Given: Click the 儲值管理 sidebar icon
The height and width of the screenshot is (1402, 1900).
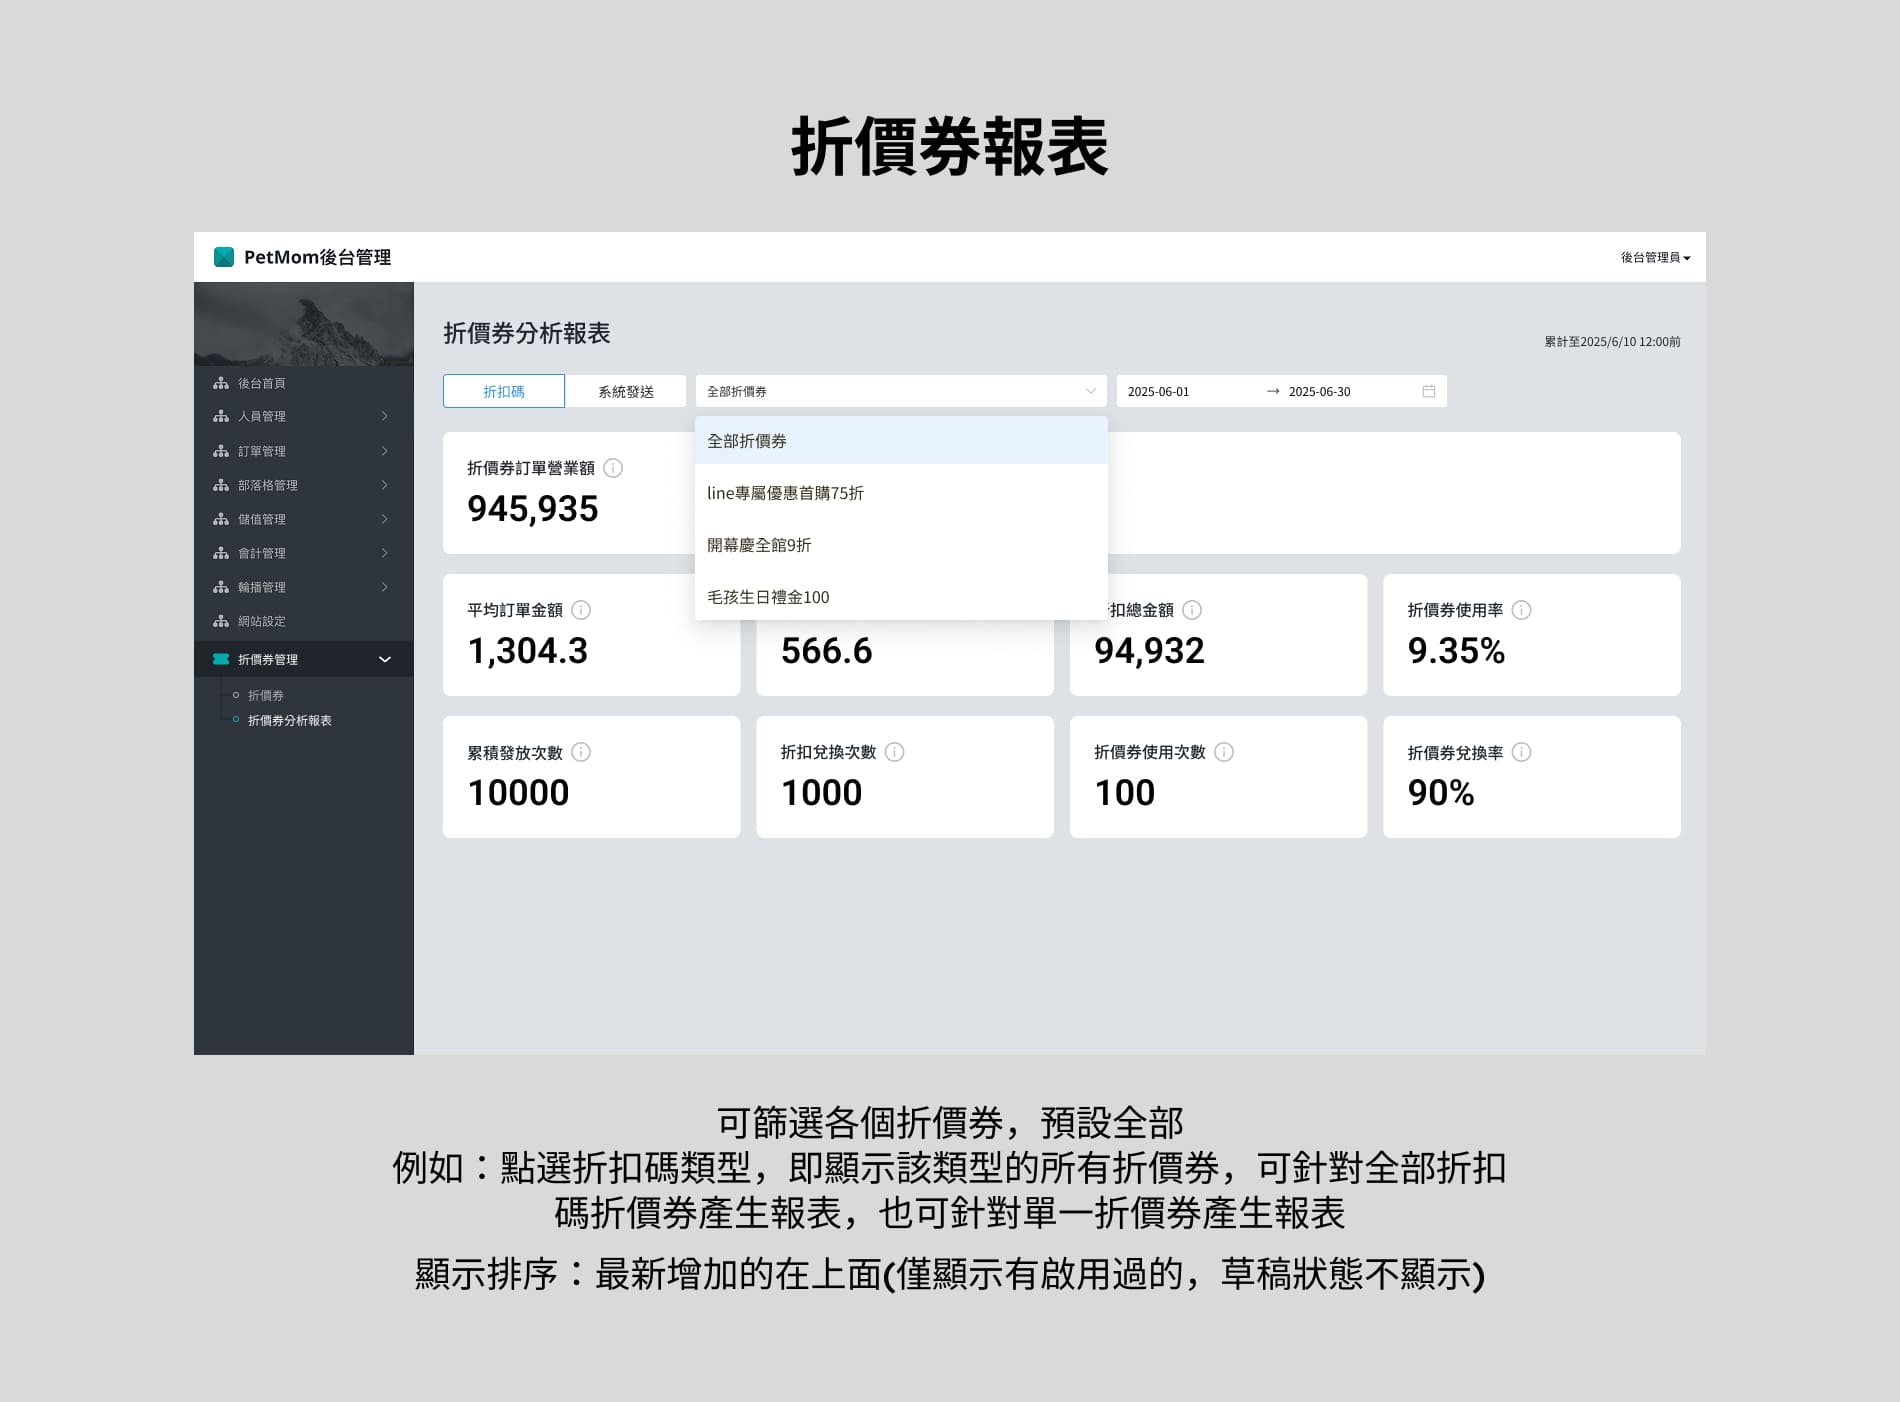Looking at the screenshot, I should 221,519.
